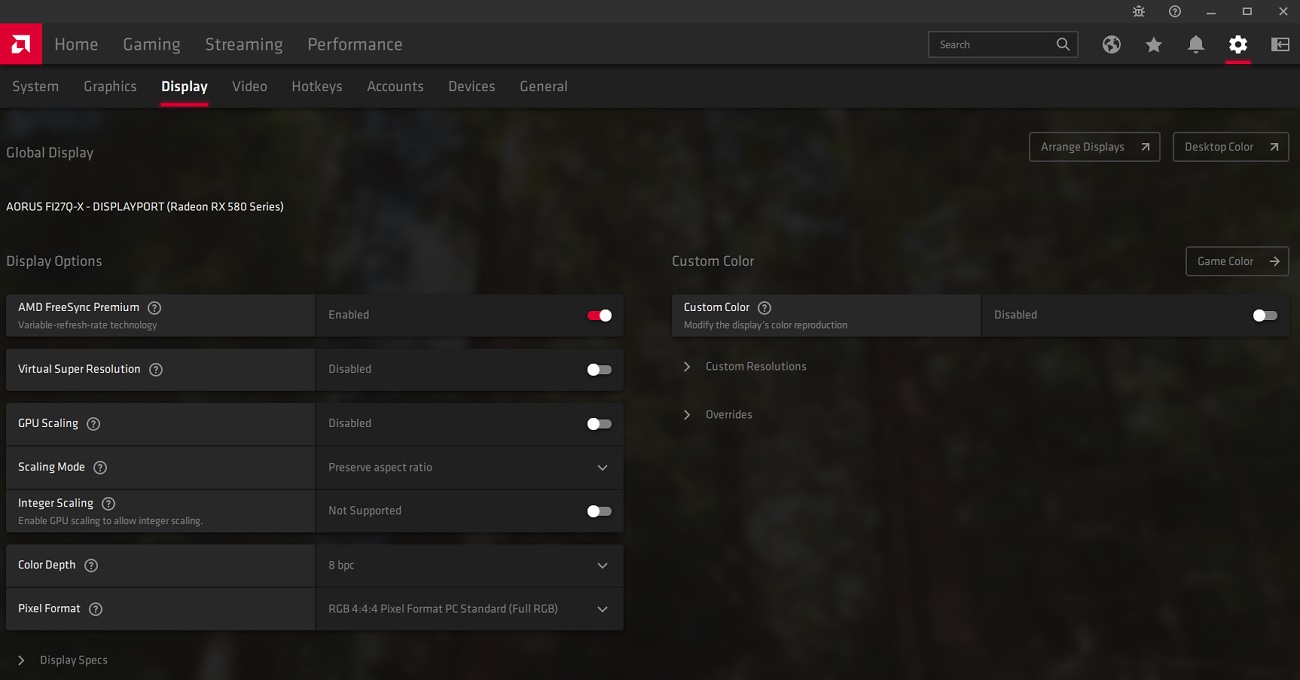Image resolution: width=1300 pixels, height=680 pixels.
Task: Click the Desktop Color button
Action: (1231, 147)
